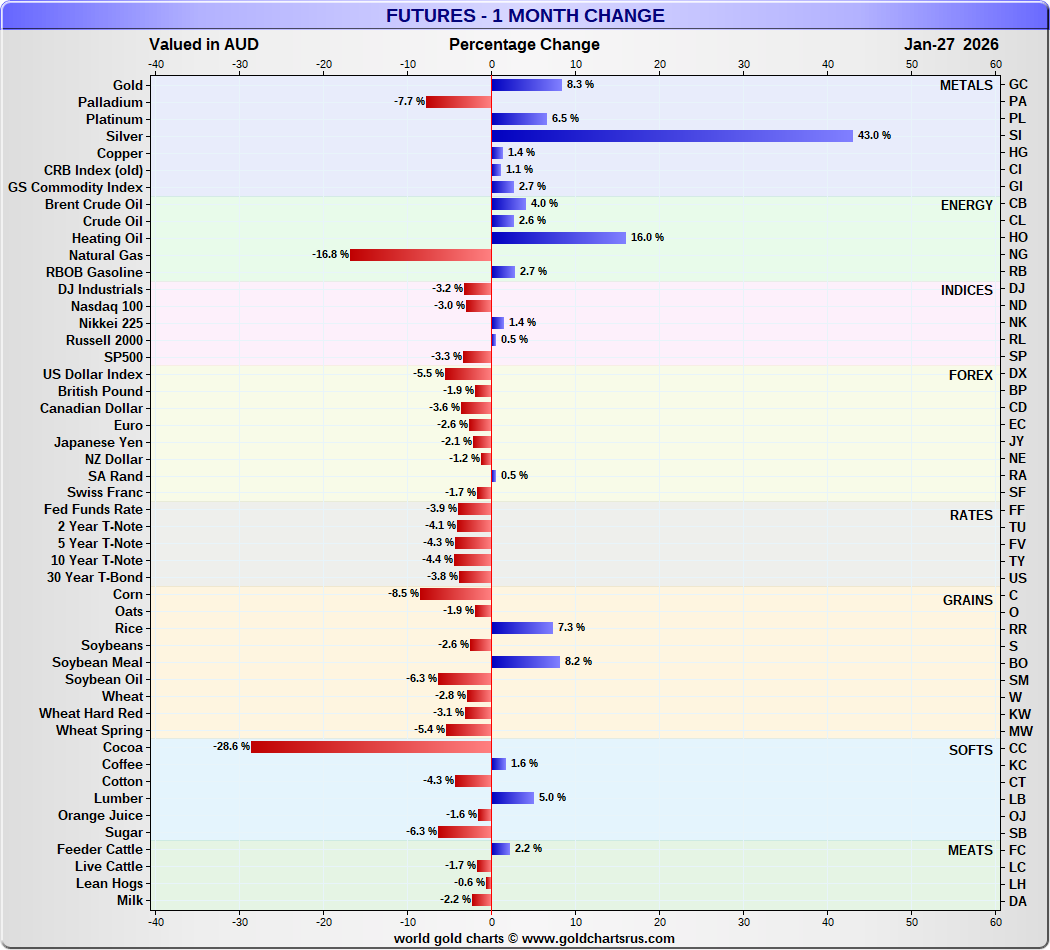1050x950 pixels.
Task: Click the SOFTS section heading
Action: (x=970, y=750)
